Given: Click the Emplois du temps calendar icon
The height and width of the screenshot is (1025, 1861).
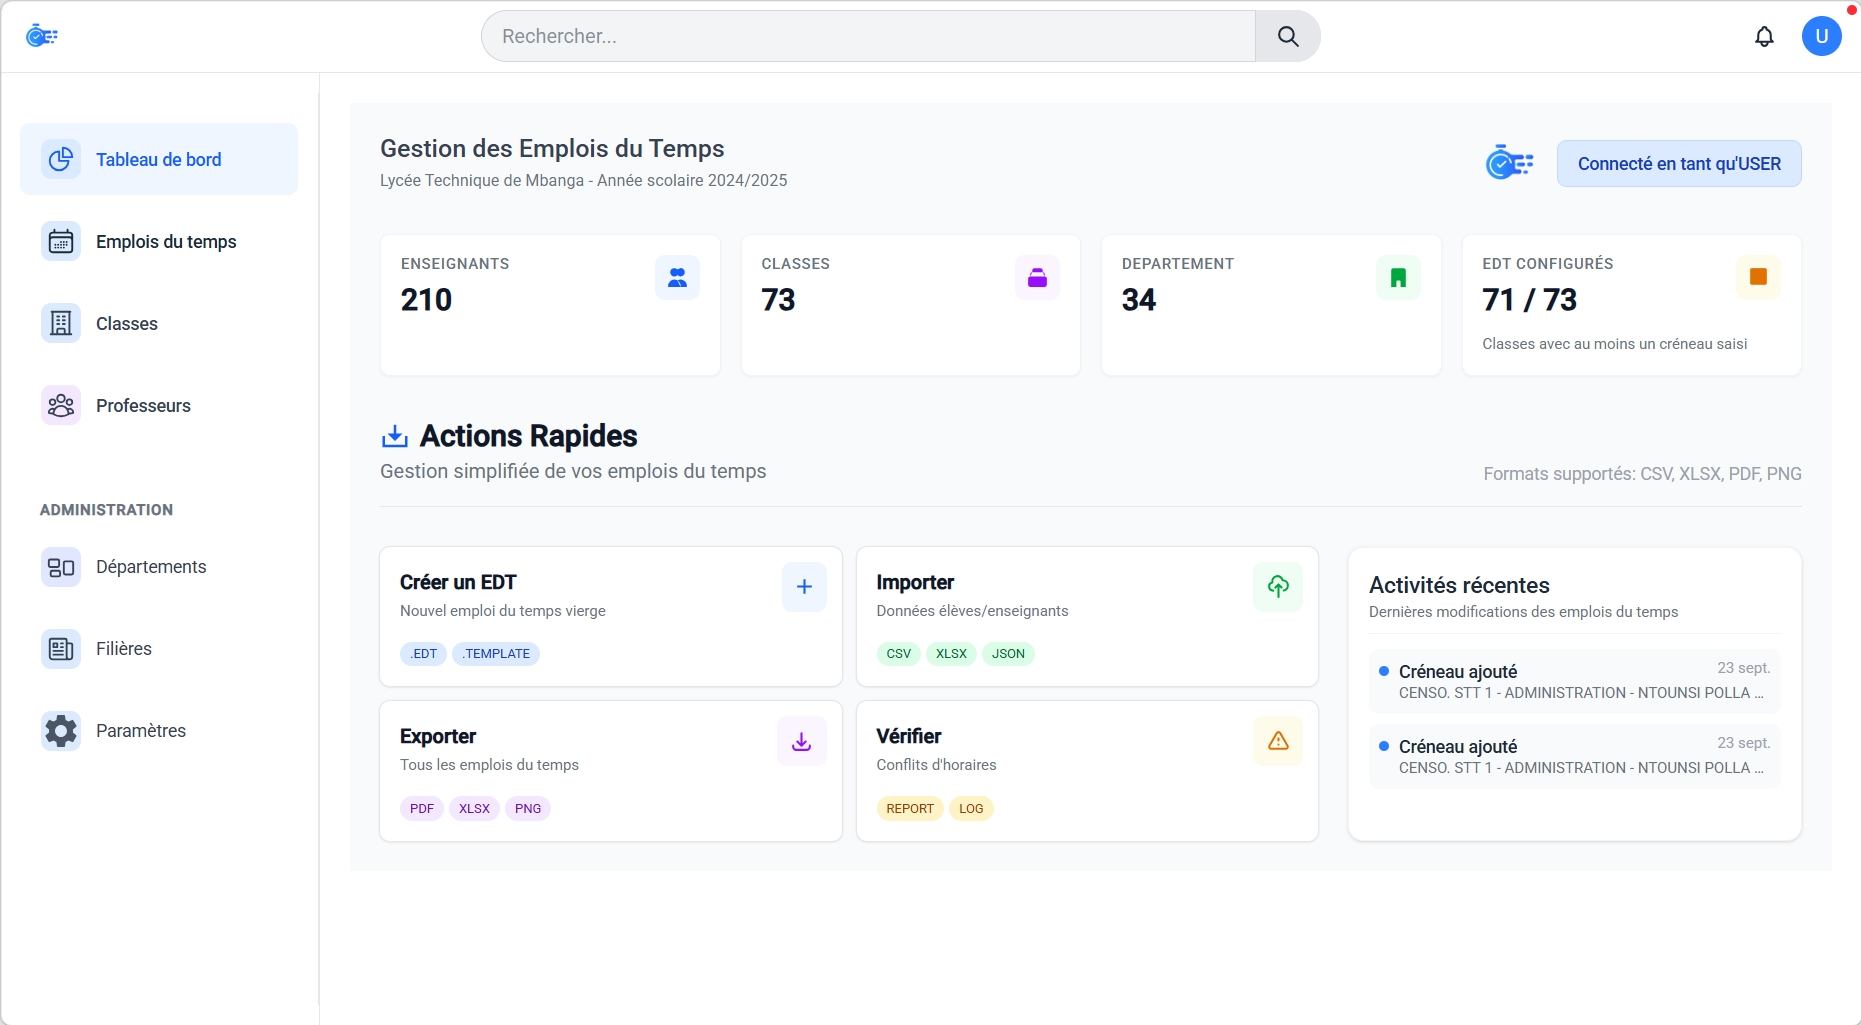Looking at the screenshot, I should pos(61,241).
